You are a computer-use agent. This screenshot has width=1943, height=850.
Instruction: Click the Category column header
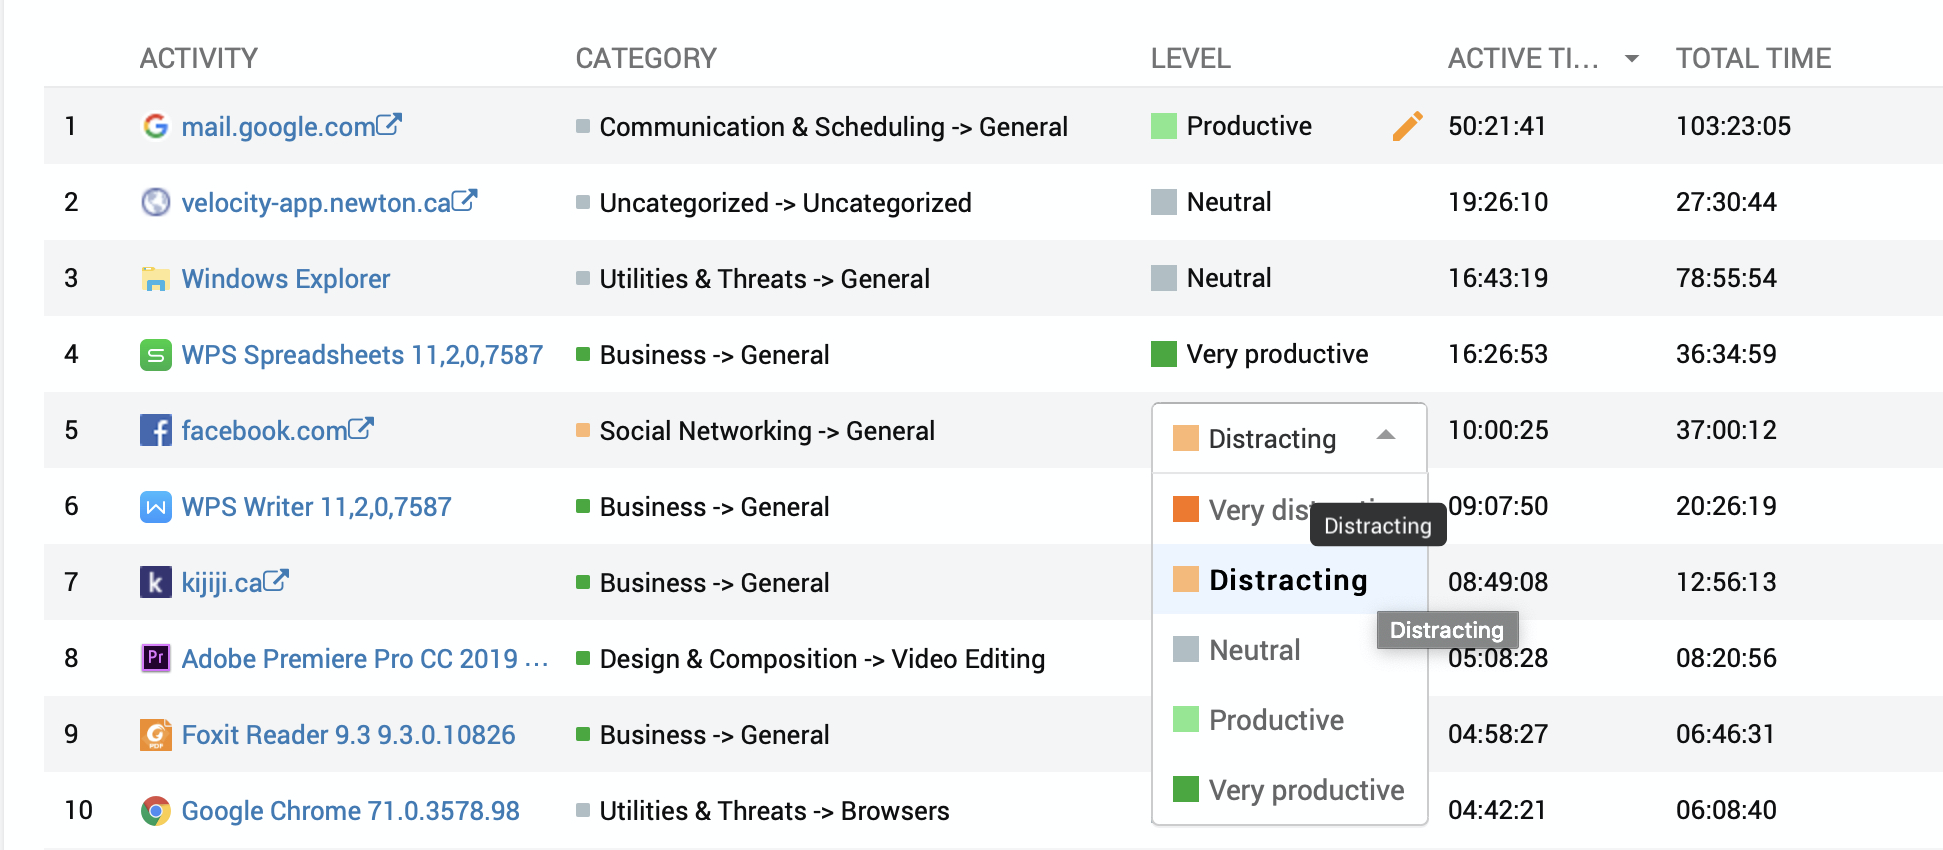tap(646, 59)
